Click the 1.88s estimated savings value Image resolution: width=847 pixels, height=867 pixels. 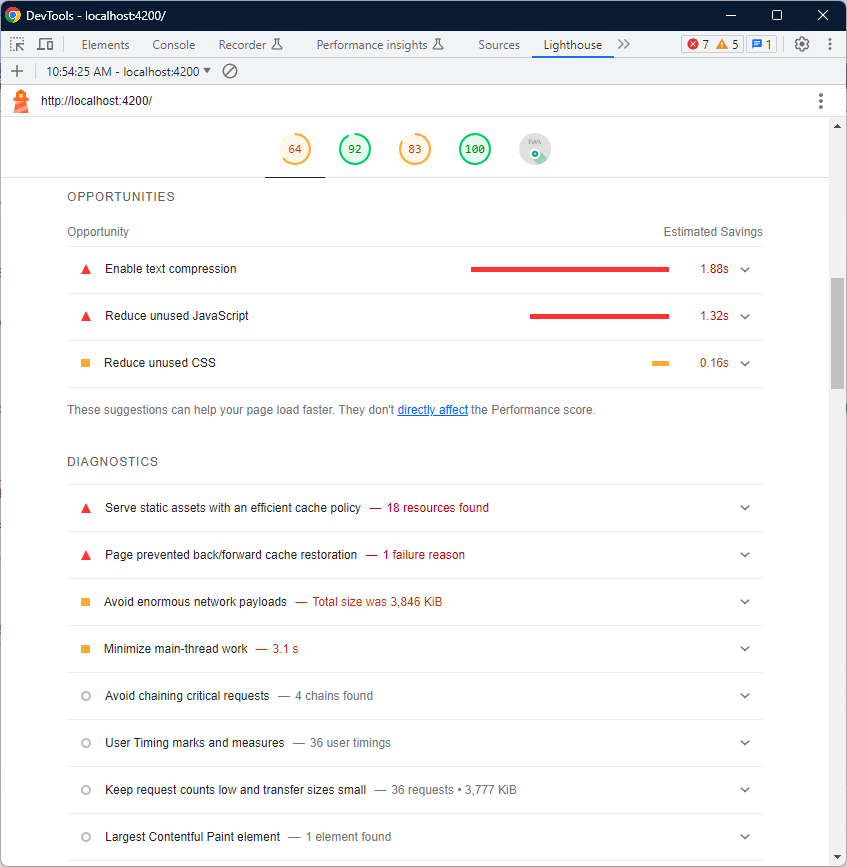[714, 269]
